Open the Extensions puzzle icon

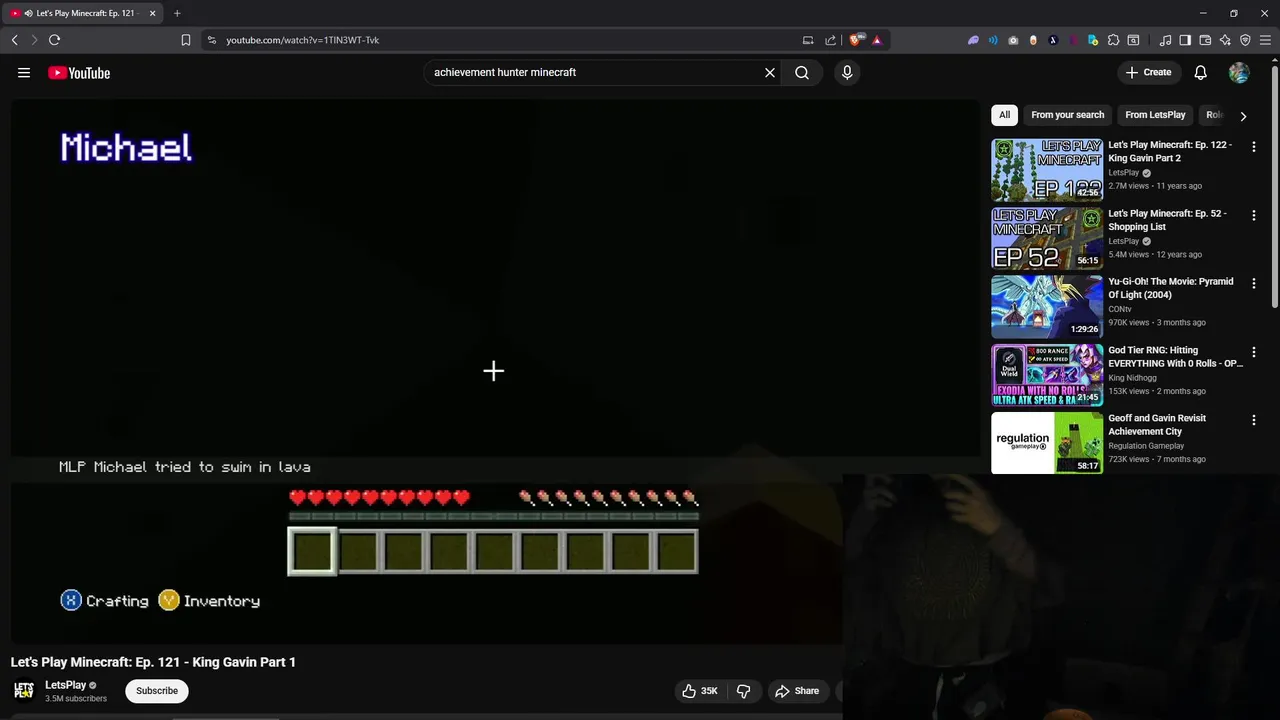click(x=1113, y=40)
